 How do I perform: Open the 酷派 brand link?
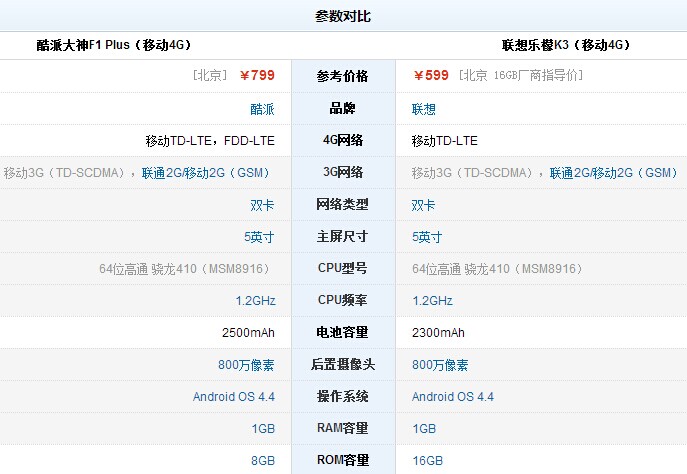[262, 109]
